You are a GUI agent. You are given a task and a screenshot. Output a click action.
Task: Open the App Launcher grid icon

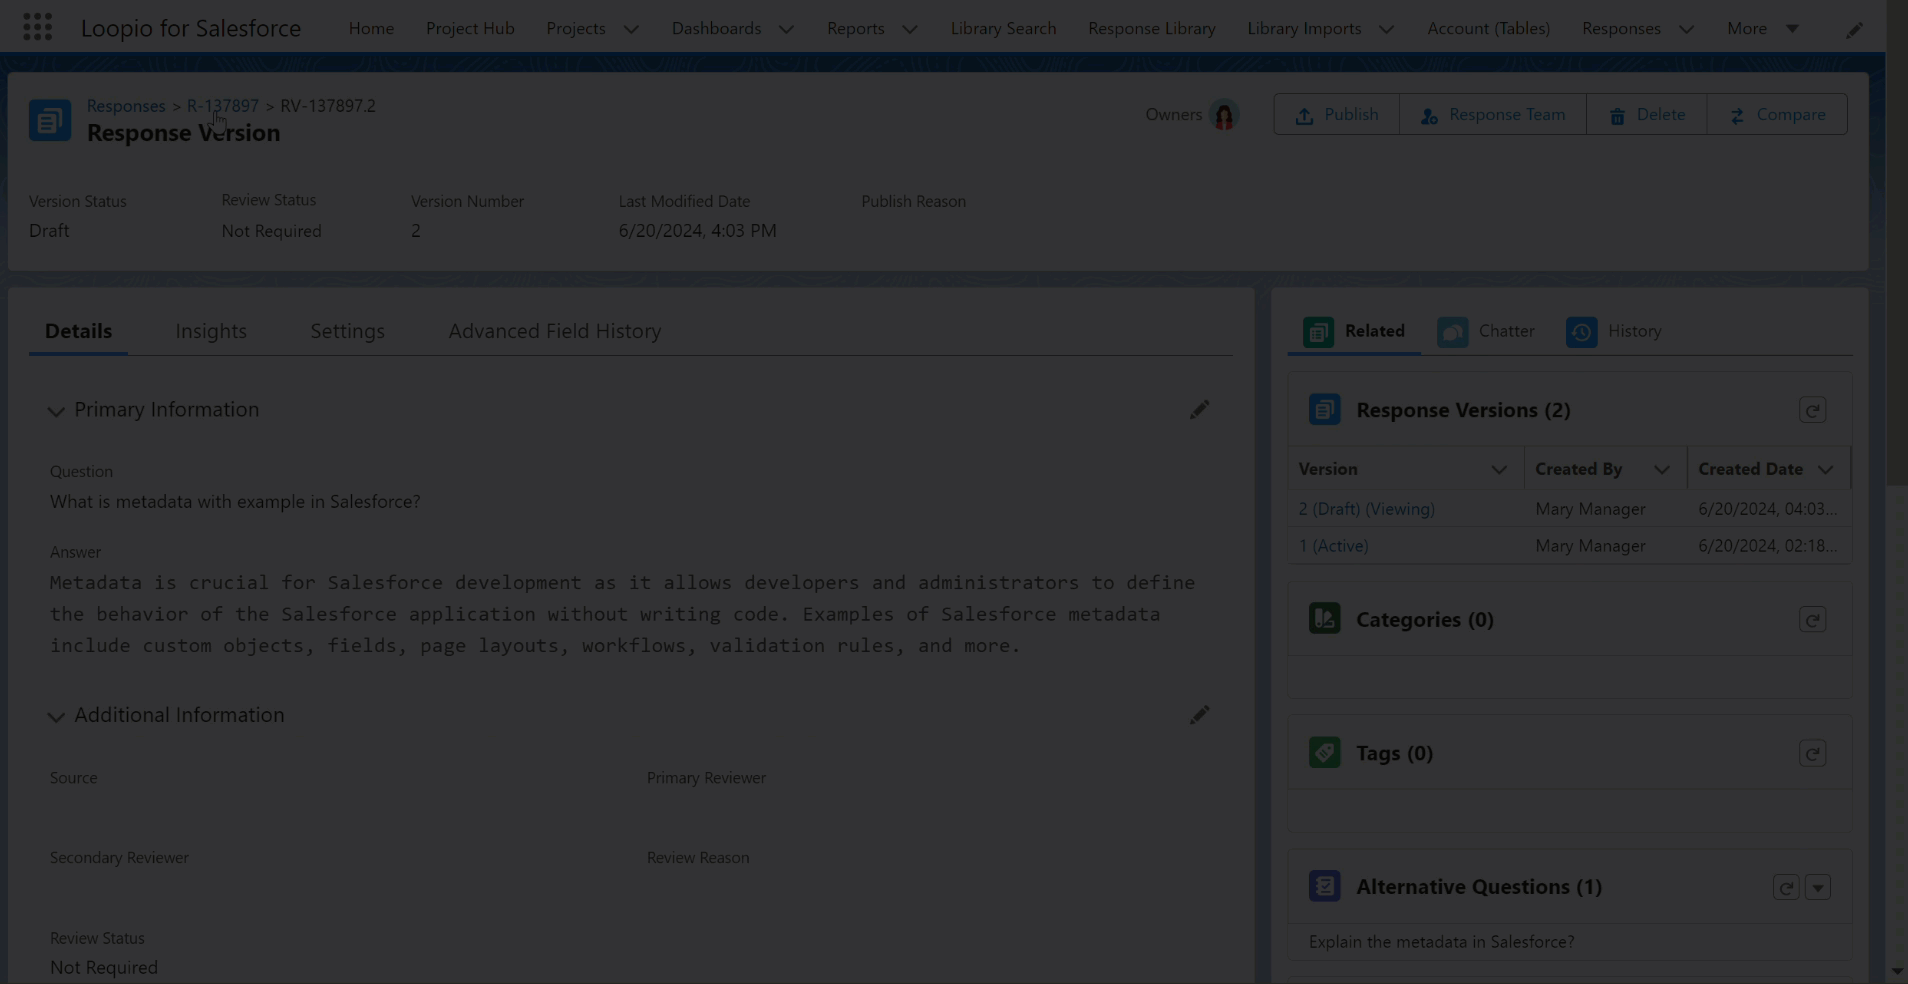(x=37, y=27)
